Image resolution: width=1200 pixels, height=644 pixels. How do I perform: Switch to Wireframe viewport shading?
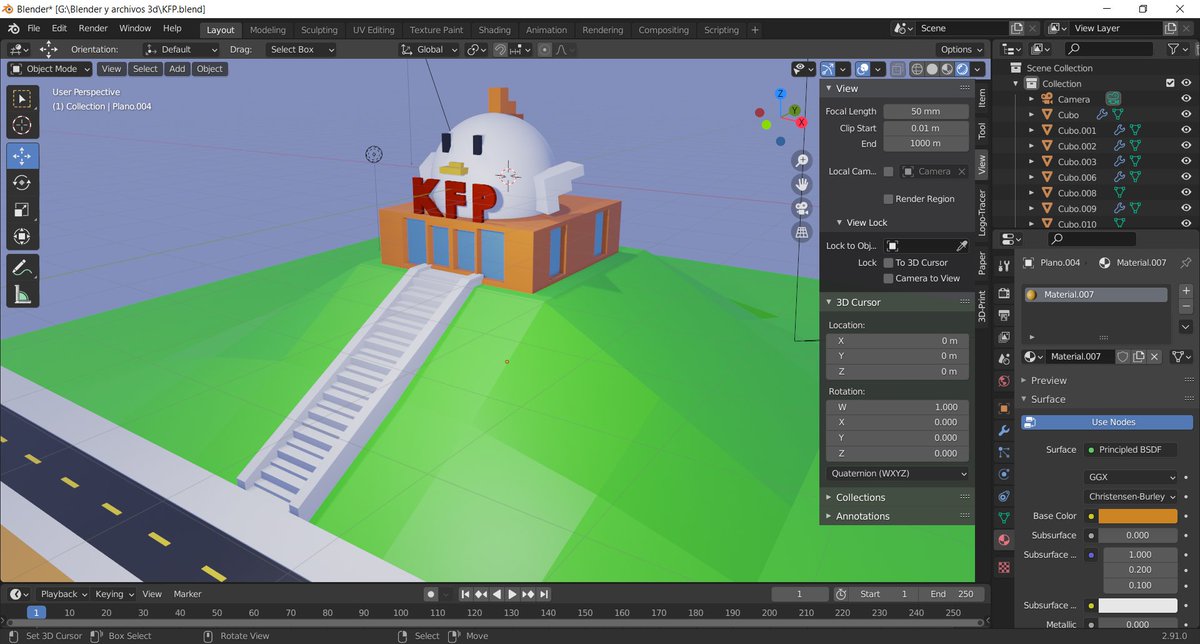(x=917, y=69)
